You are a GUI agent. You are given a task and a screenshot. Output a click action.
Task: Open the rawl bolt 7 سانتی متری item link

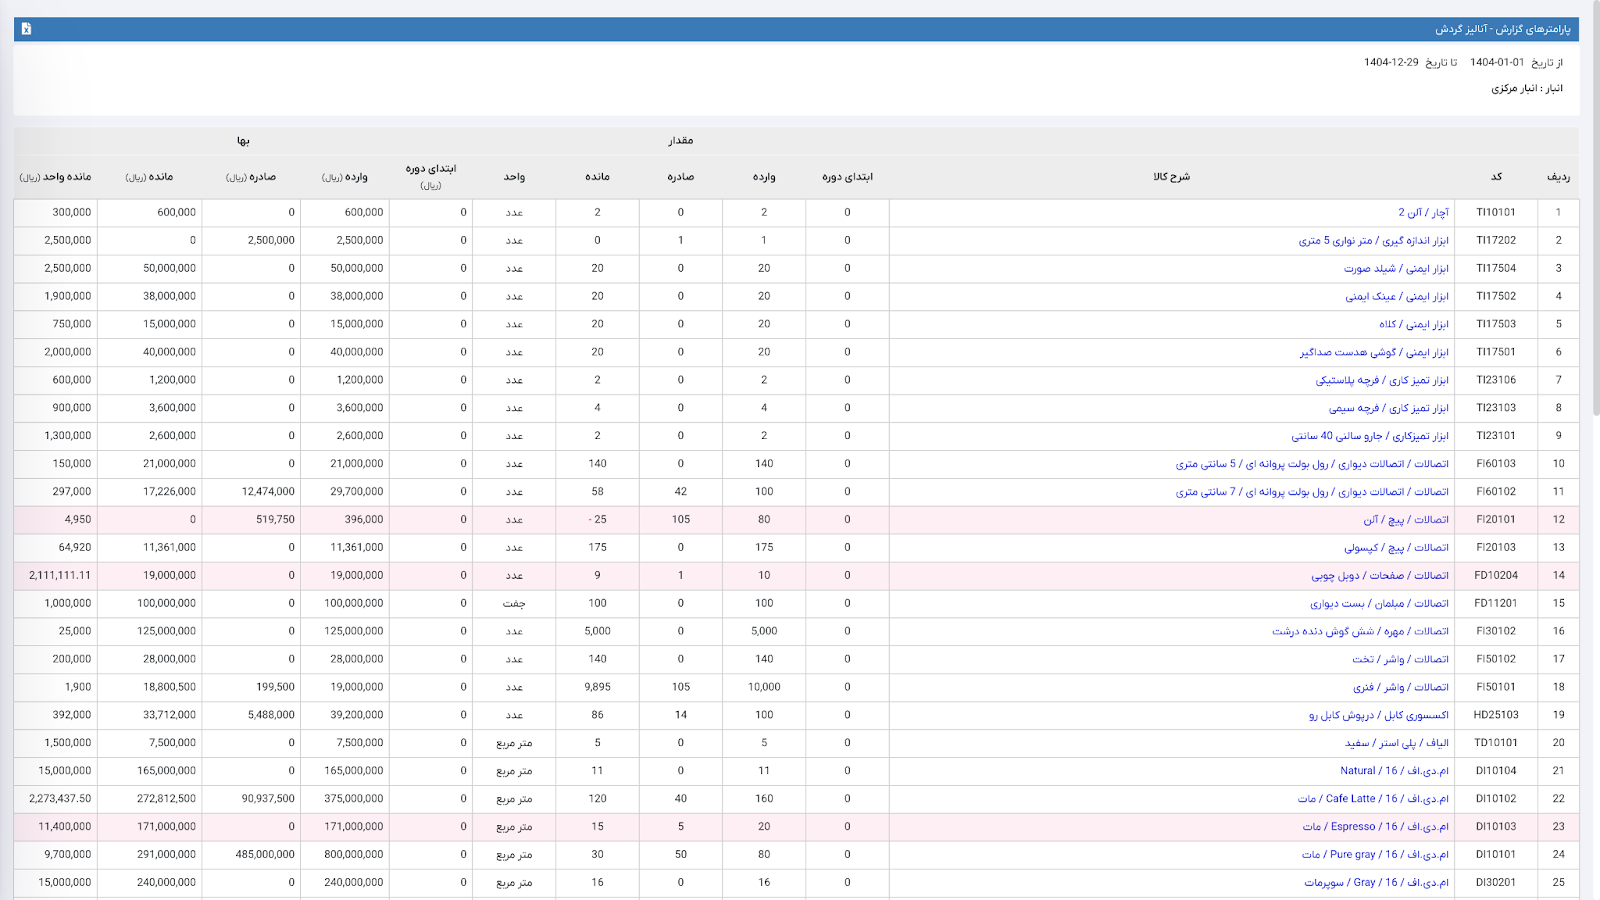point(1312,492)
